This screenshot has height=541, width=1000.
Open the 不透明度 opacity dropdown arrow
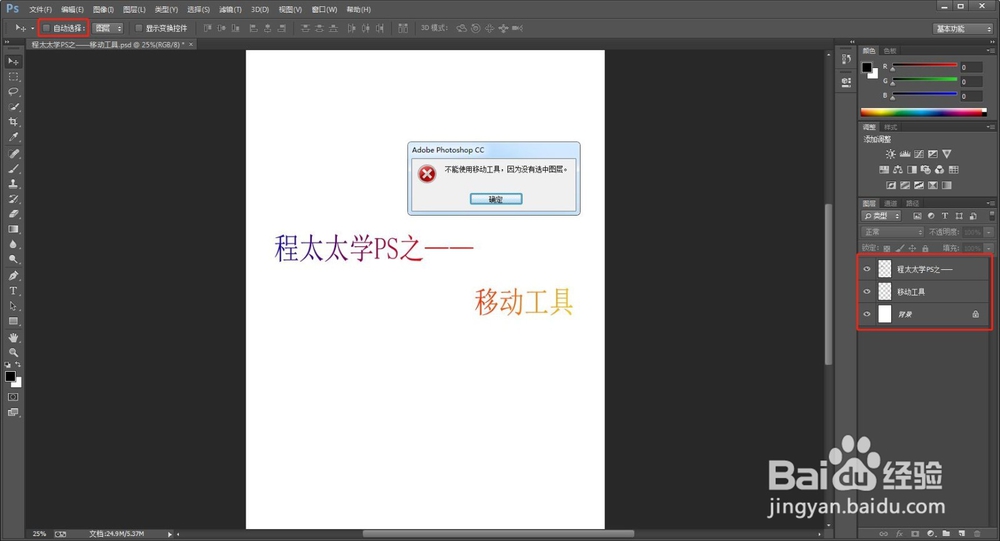pyautogui.click(x=989, y=232)
